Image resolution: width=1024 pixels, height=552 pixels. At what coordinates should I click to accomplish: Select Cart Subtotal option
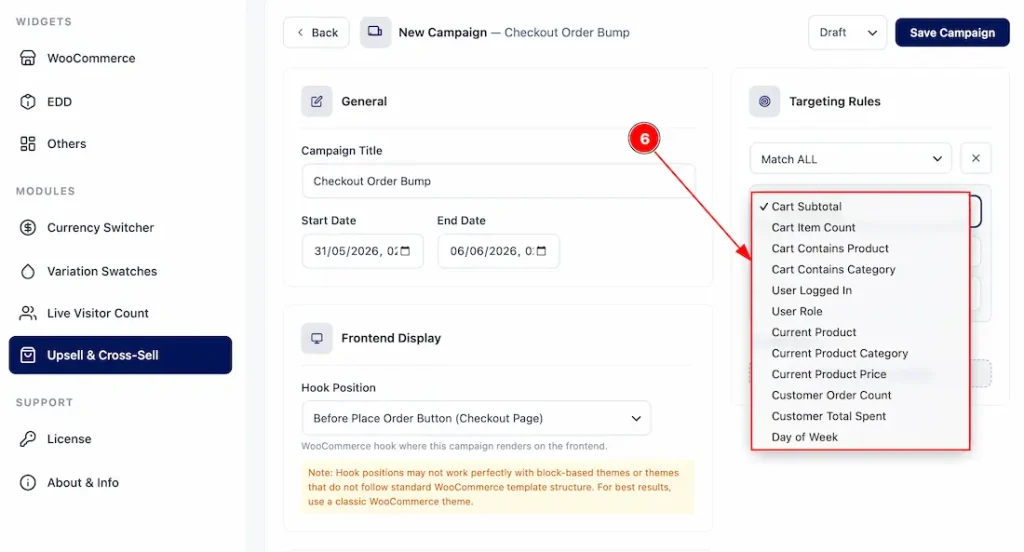(861, 206)
